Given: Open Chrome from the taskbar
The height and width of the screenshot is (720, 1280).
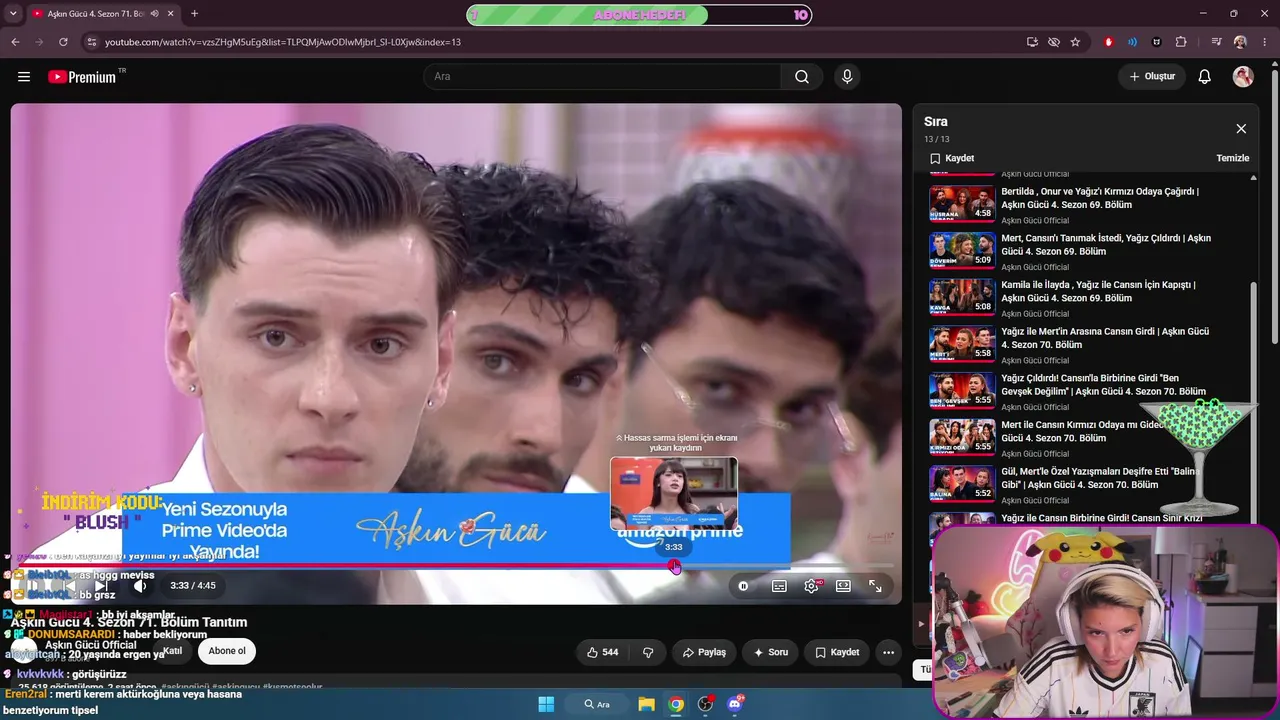Looking at the screenshot, I should [x=676, y=704].
